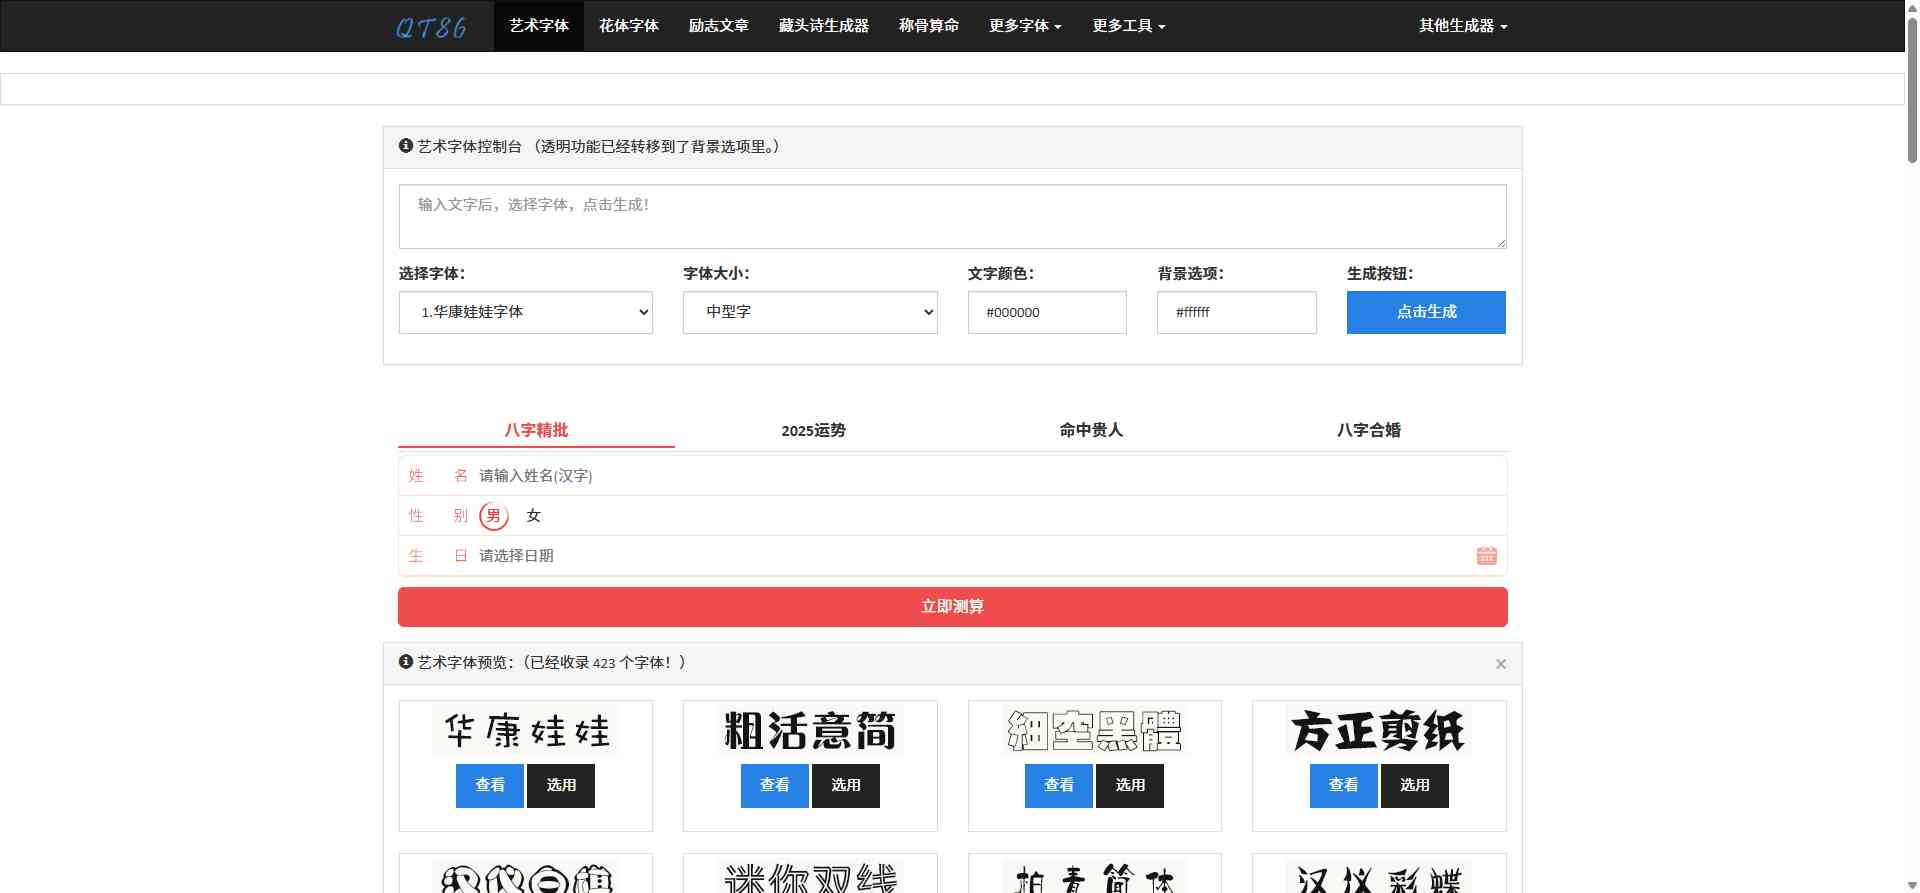Click the 华康娃娃 font preview image

tap(526, 731)
